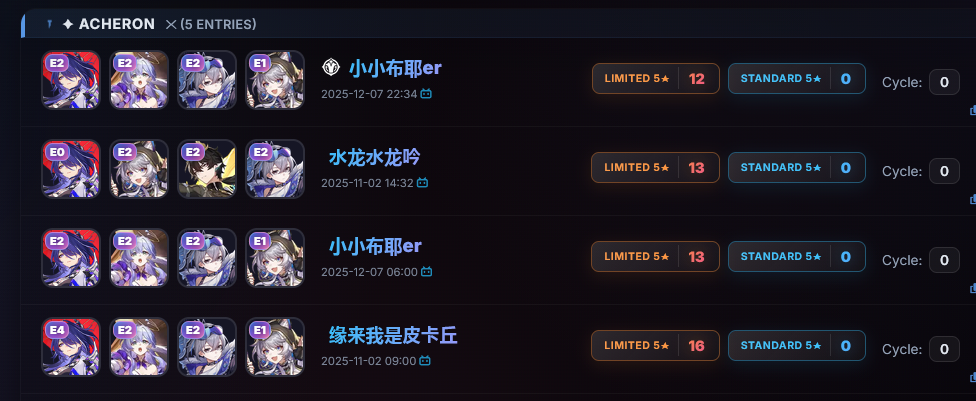The image size is (976, 401).
Task: Select the E0 Acheron avatar in second row
Action: tap(71, 169)
